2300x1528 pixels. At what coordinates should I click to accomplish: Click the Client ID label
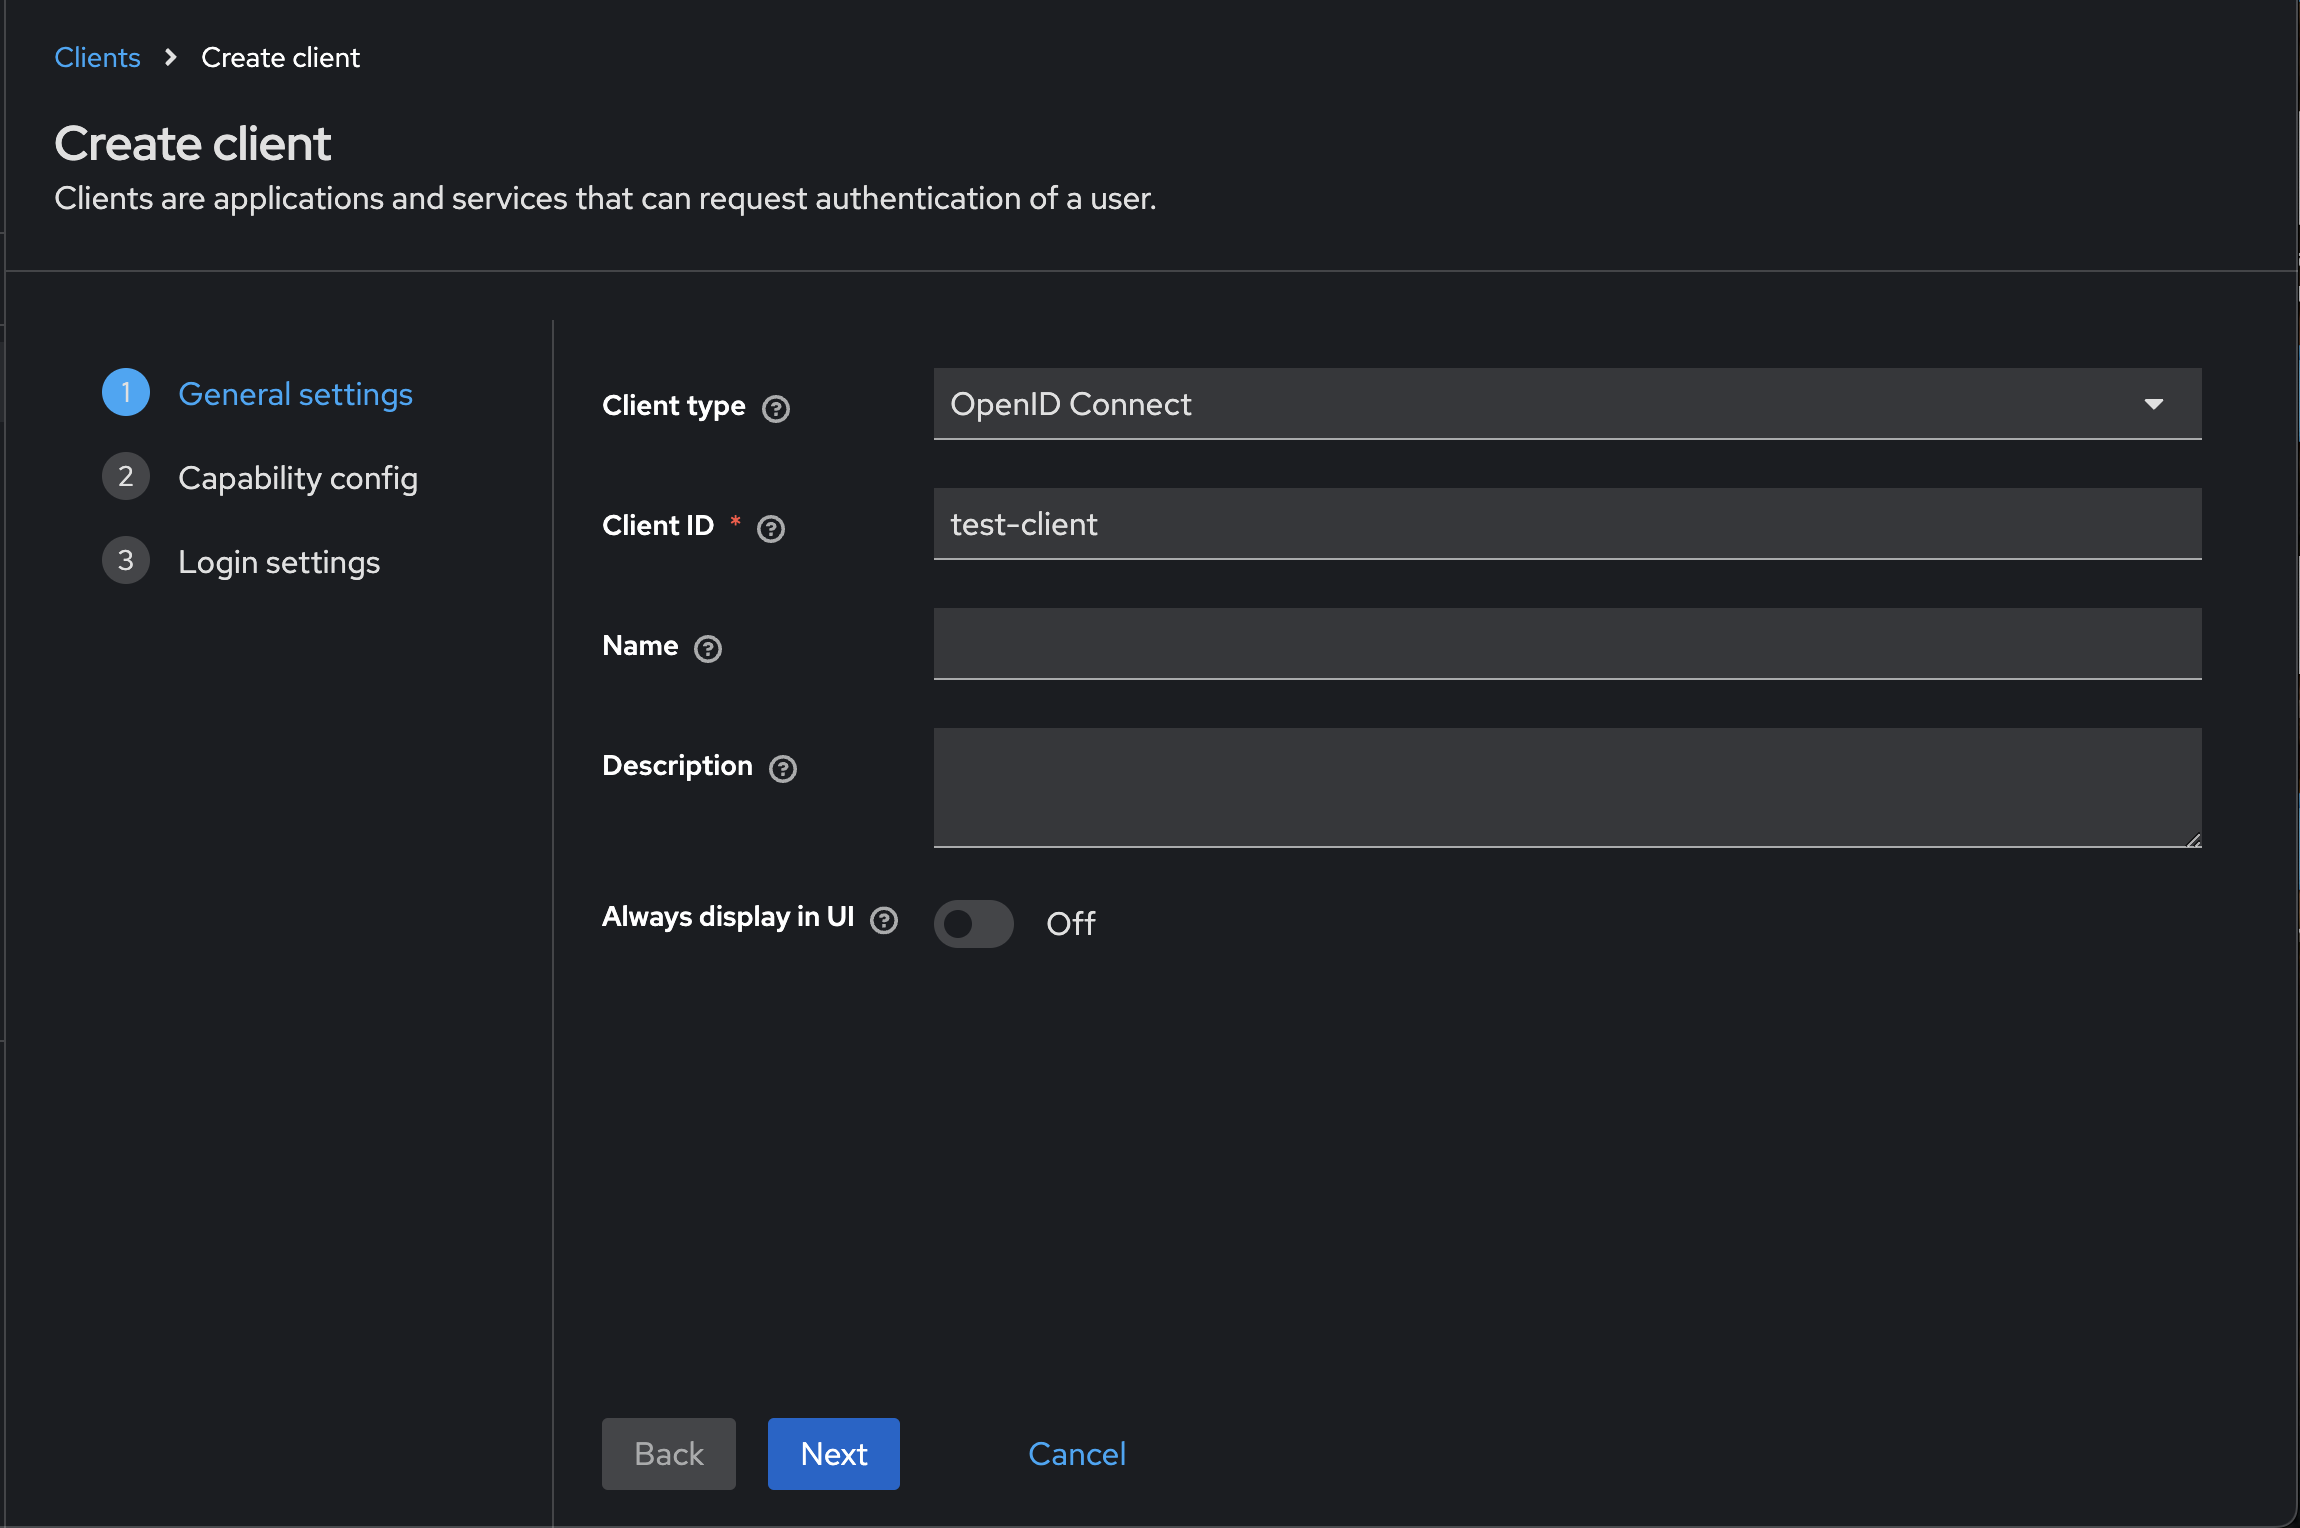point(658,525)
